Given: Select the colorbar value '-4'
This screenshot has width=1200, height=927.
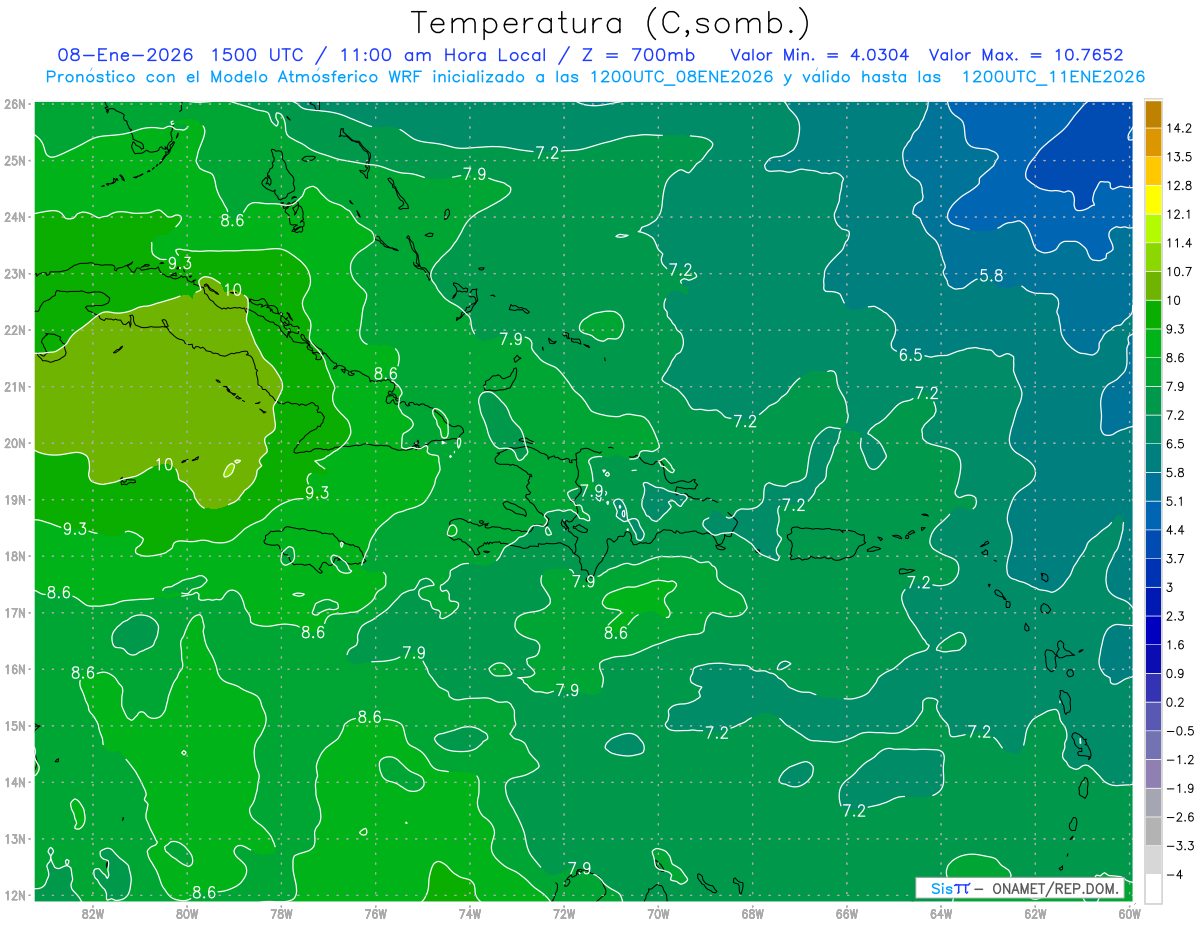Looking at the screenshot, I should pyautogui.click(x=1174, y=873).
